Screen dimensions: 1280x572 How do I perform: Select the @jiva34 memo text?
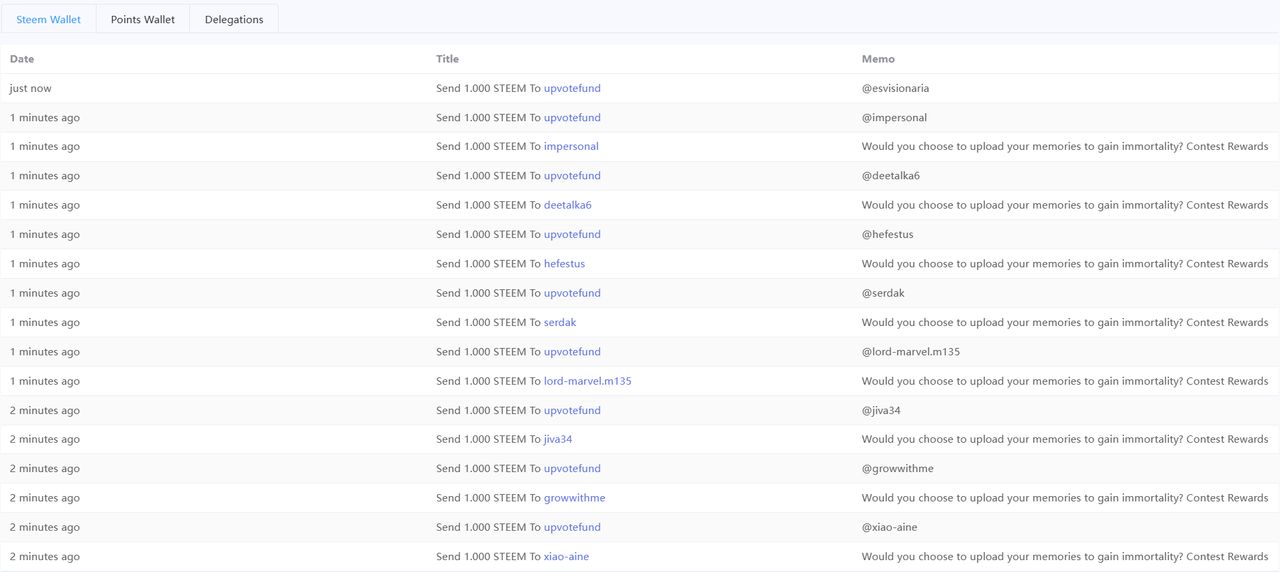881,410
